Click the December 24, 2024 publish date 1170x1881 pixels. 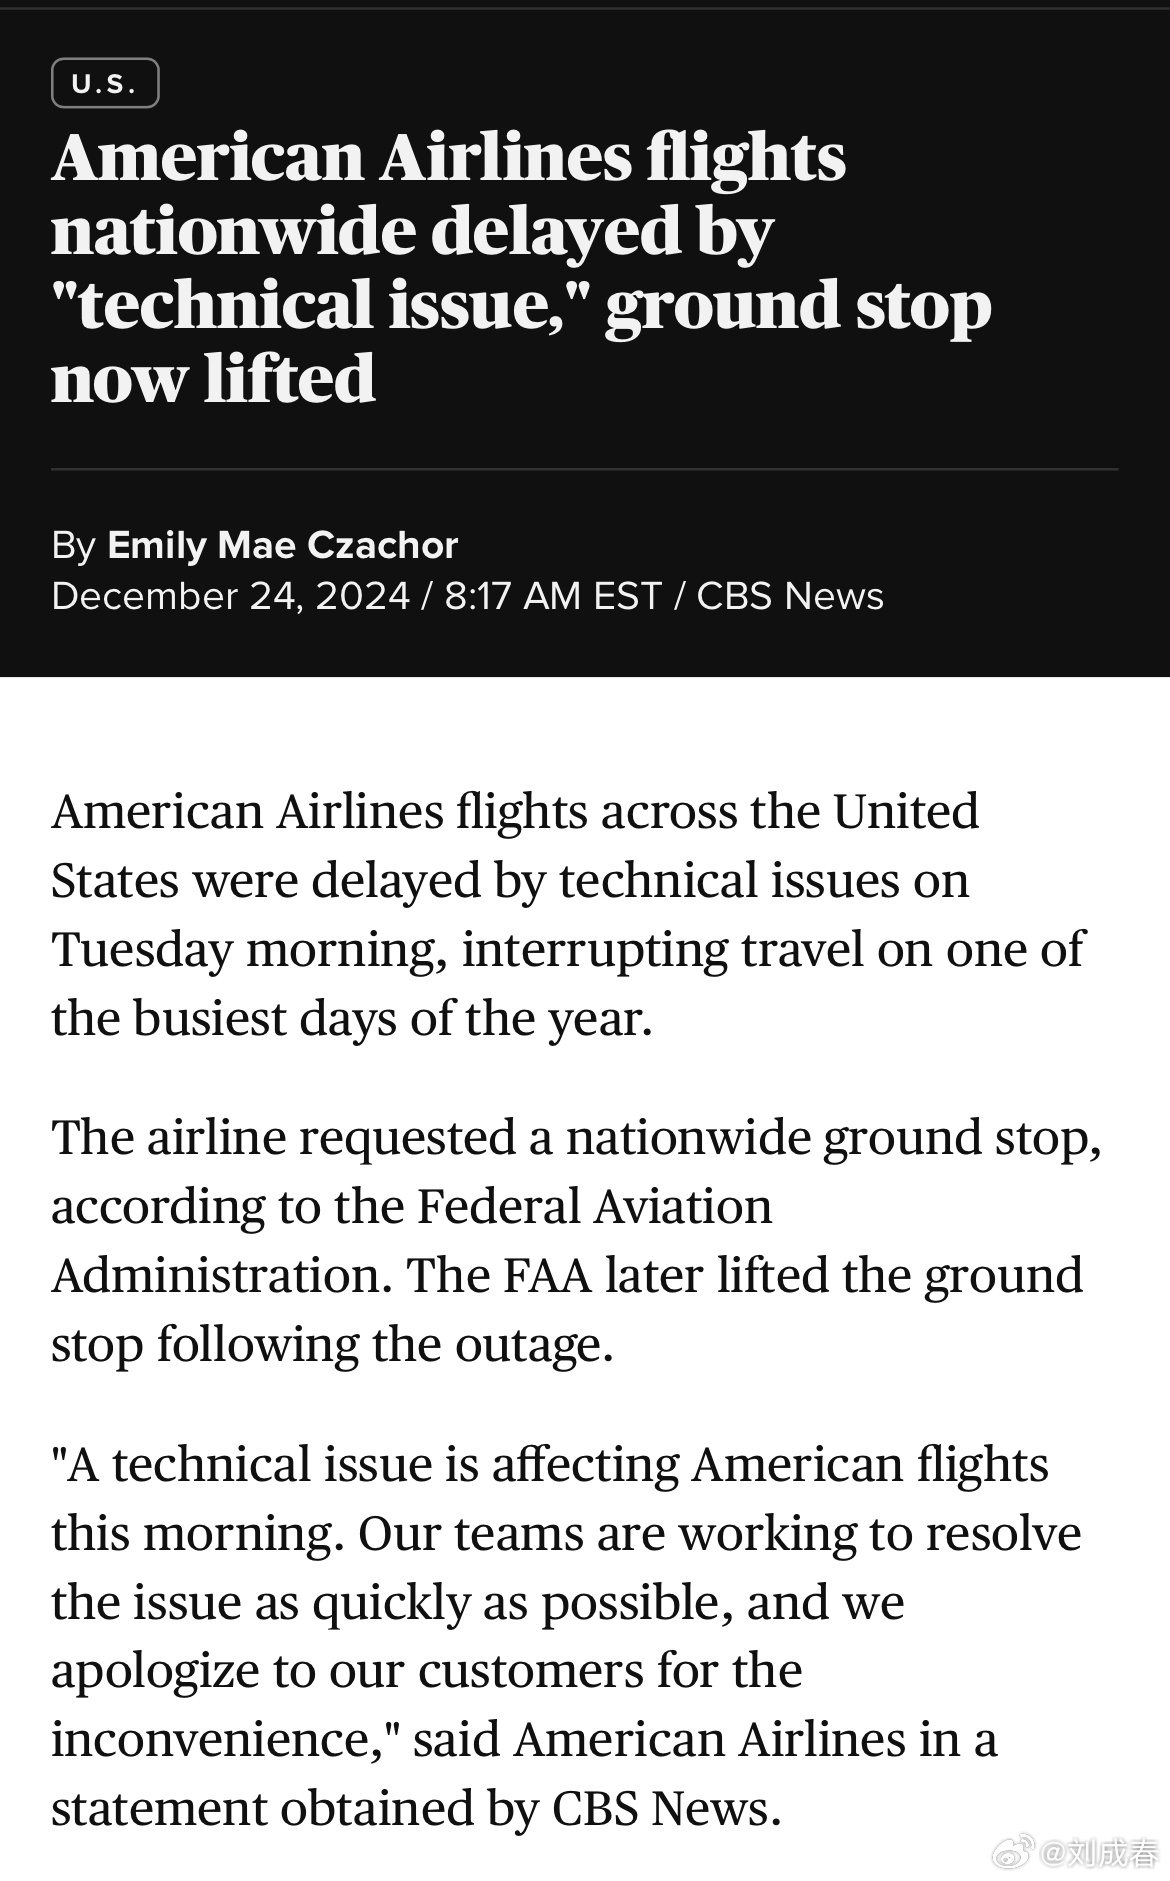click(231, 596)
